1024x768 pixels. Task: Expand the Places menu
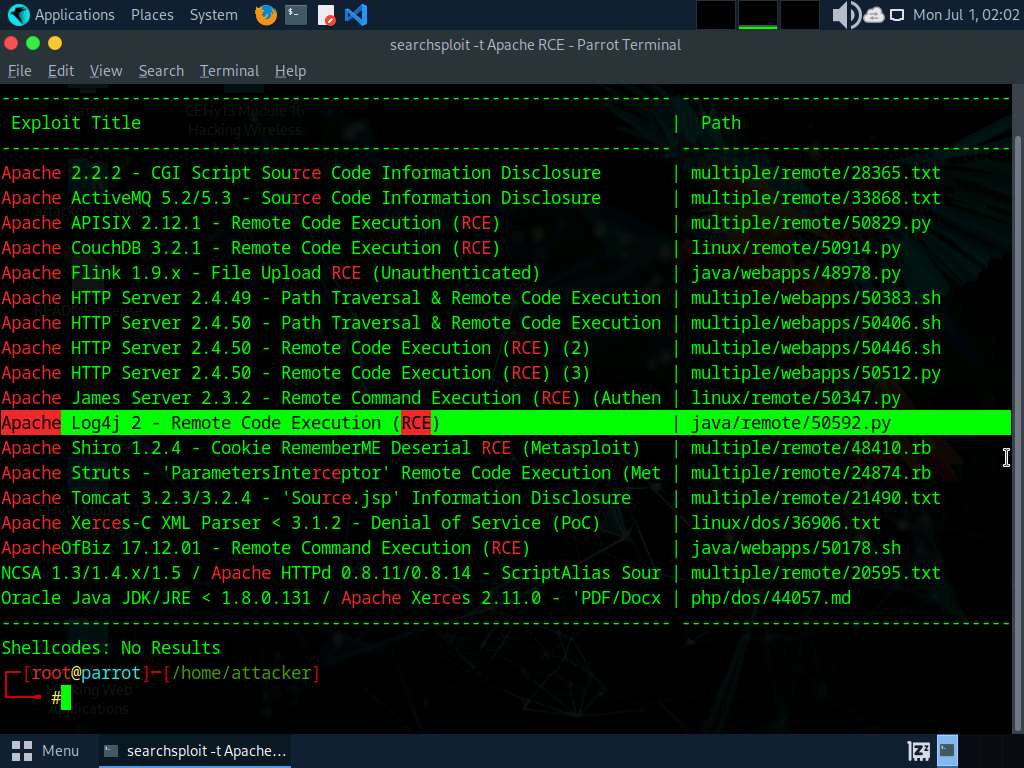pos(152,15)
